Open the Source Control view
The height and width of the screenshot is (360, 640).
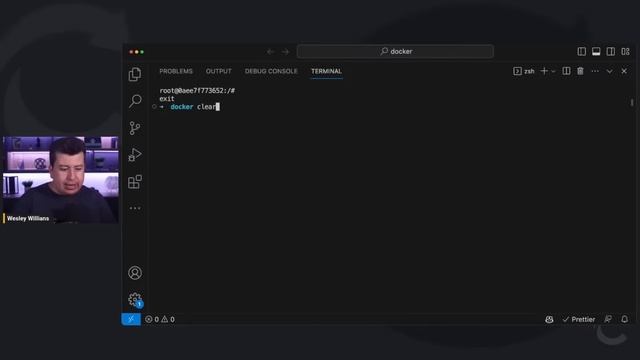pyautogui.click(x=135, y=128)
